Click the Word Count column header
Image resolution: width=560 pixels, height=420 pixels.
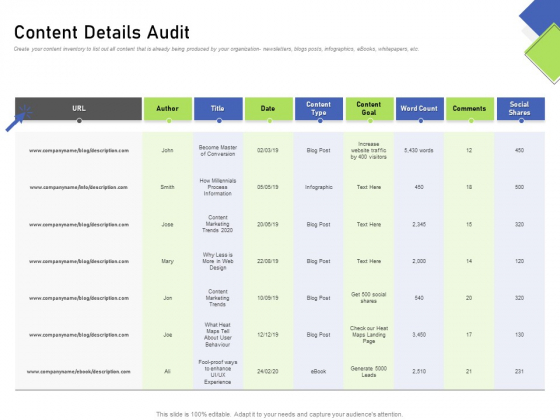[420, 108]
